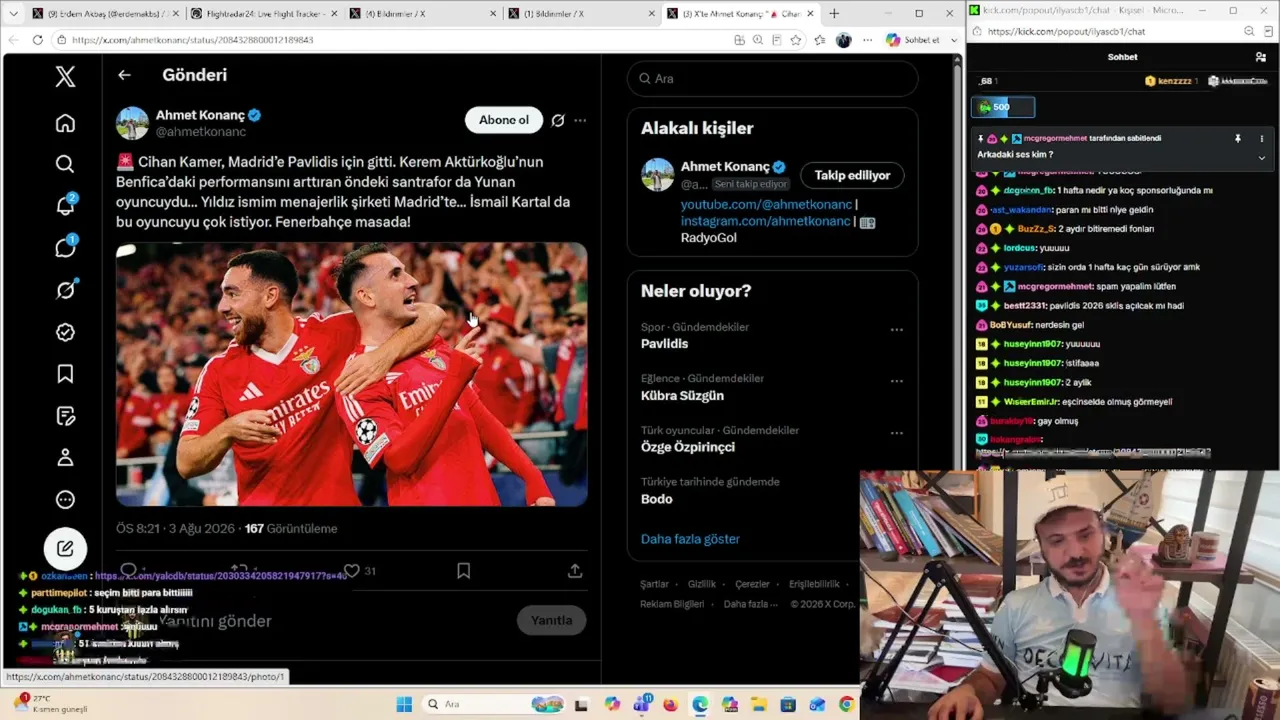Open the Pavlidis trending topic
The width and height of the screenshot is (1280, 720).
tap(665, 343)
